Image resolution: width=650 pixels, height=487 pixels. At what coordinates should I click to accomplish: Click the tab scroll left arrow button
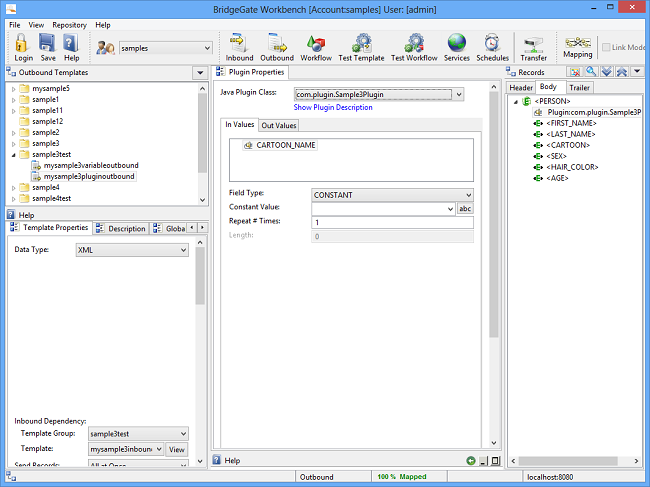click(192, 228)
